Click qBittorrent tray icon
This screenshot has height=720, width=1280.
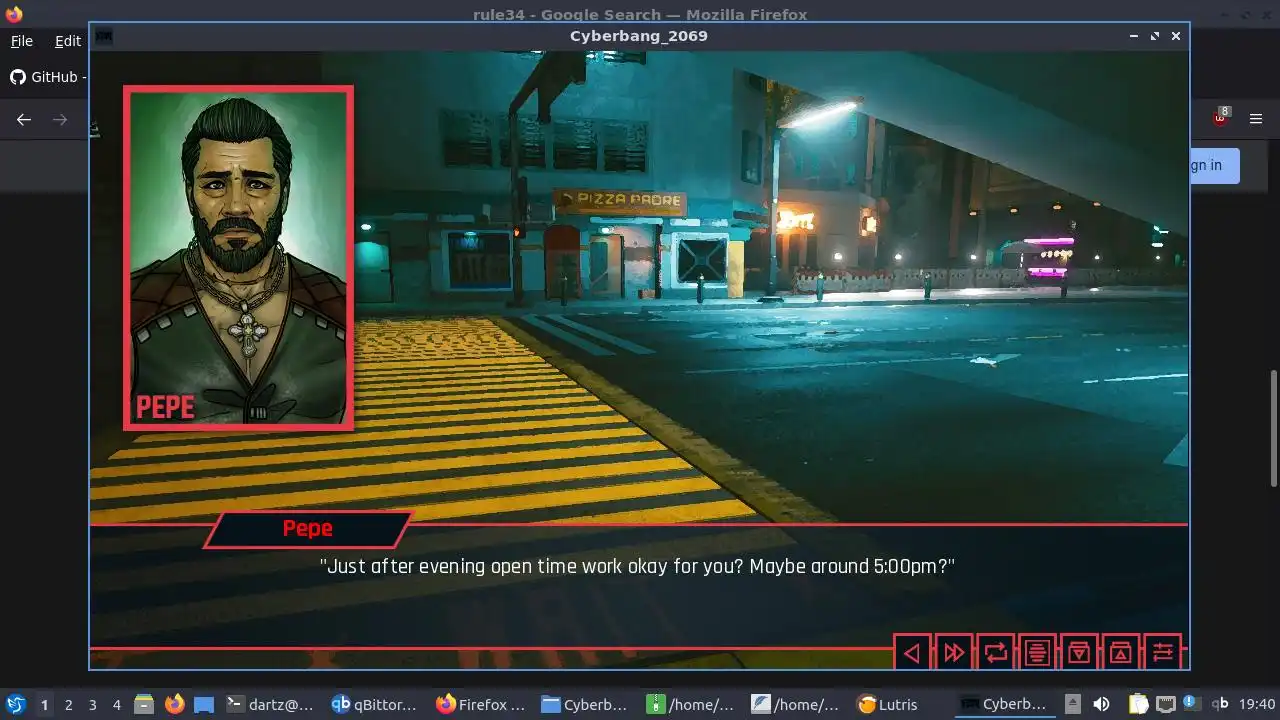(x=1220, y=704)
